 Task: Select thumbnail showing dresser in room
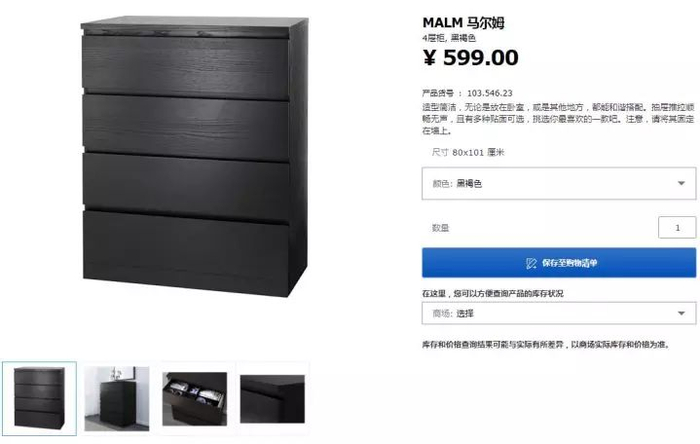tap(117, 398)
